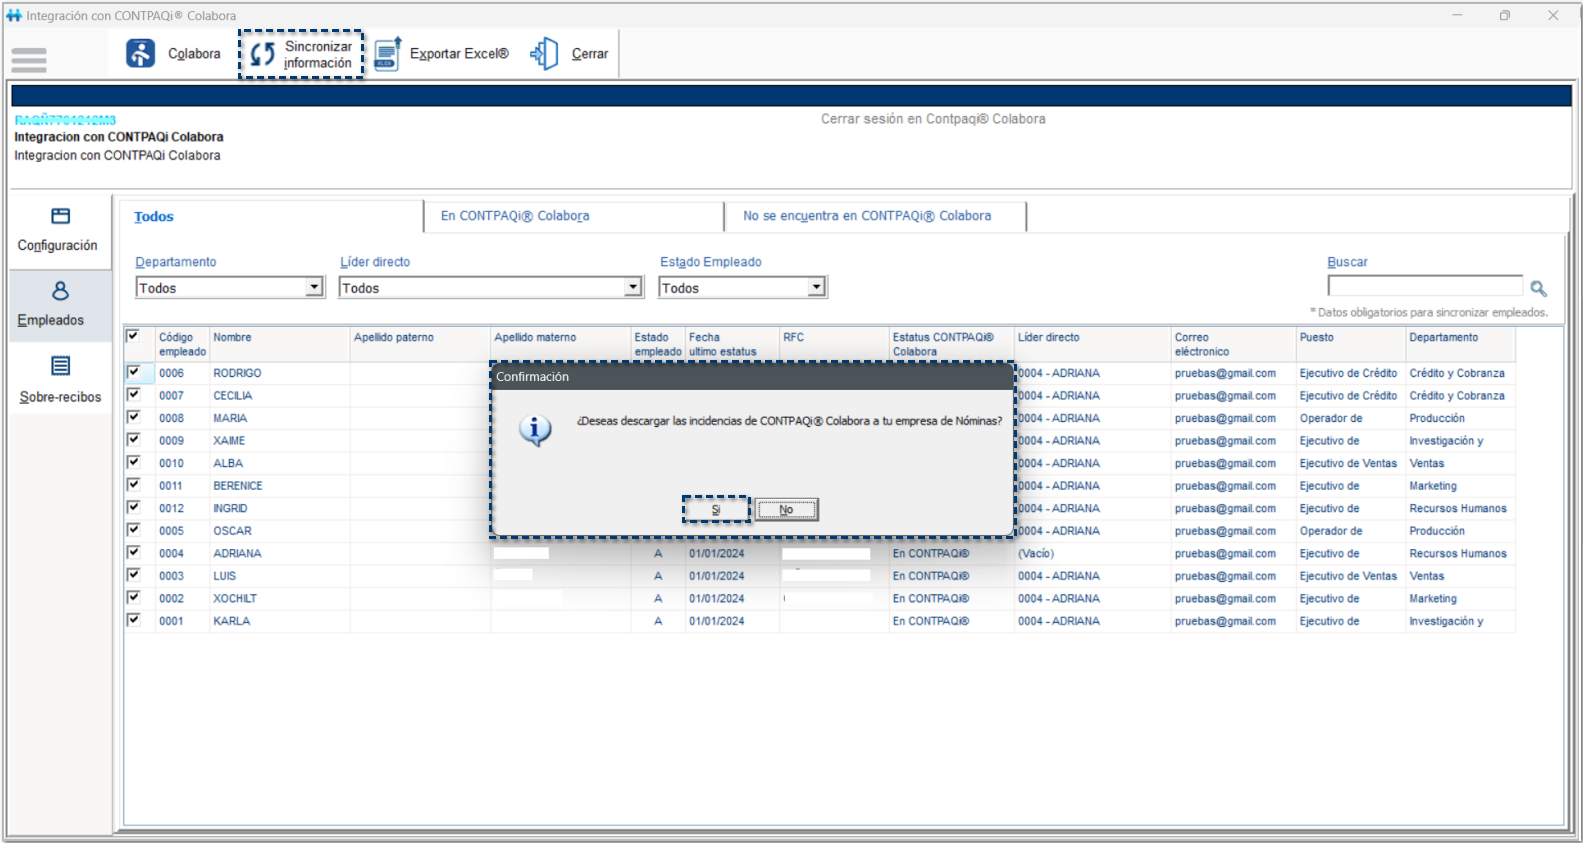Click the Sincronizar información icon
Screen dimensions: 1583x843
click(262, 54)
